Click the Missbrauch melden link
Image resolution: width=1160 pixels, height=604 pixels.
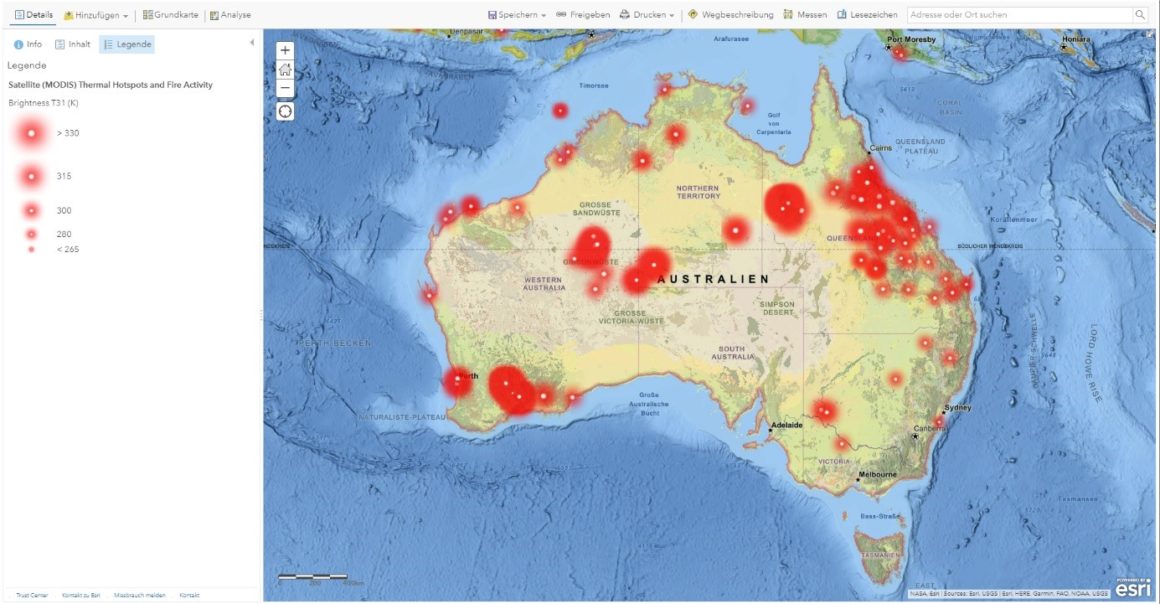click(140, 595)
